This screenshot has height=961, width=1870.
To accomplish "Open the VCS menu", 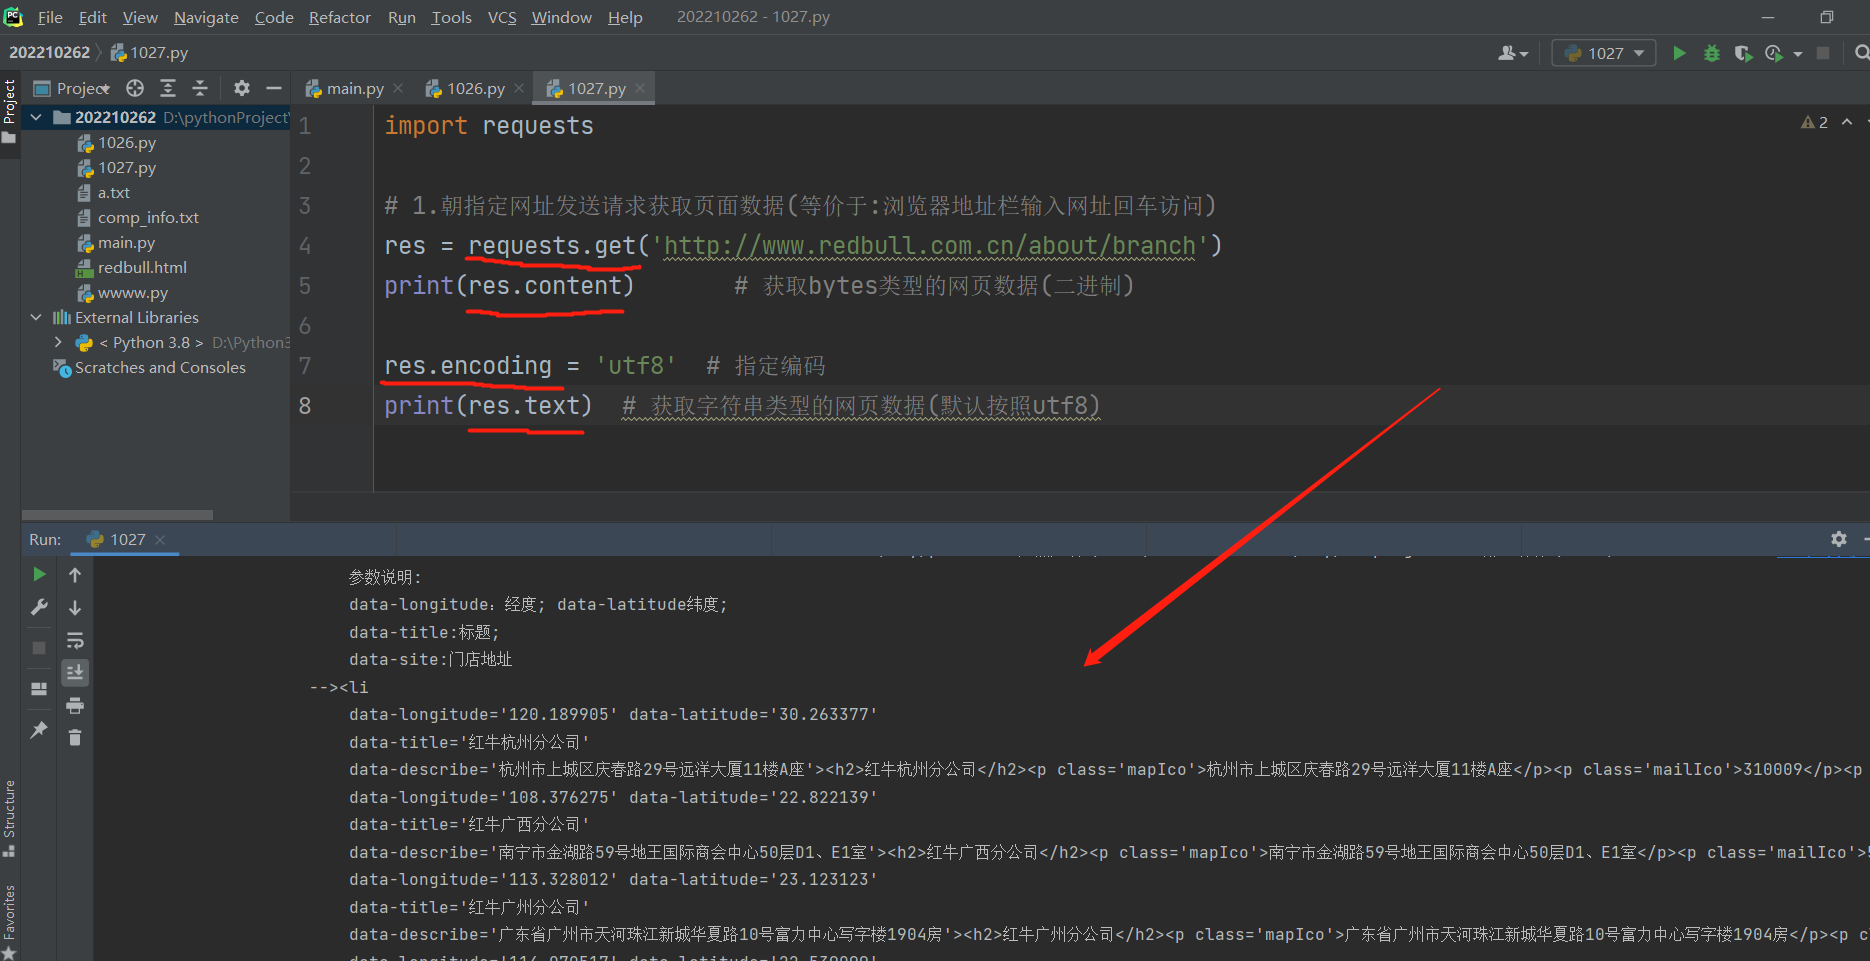I will [502, 17].
